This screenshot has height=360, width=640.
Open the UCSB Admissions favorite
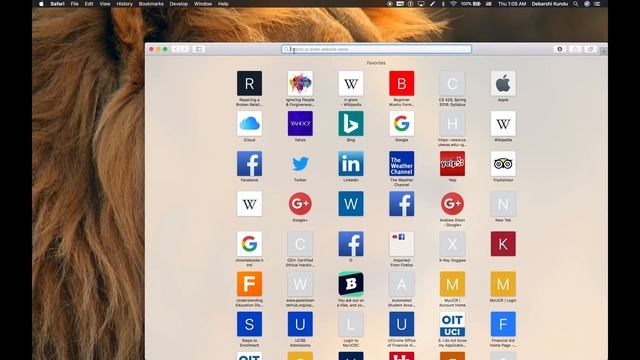tap(300, 324)
